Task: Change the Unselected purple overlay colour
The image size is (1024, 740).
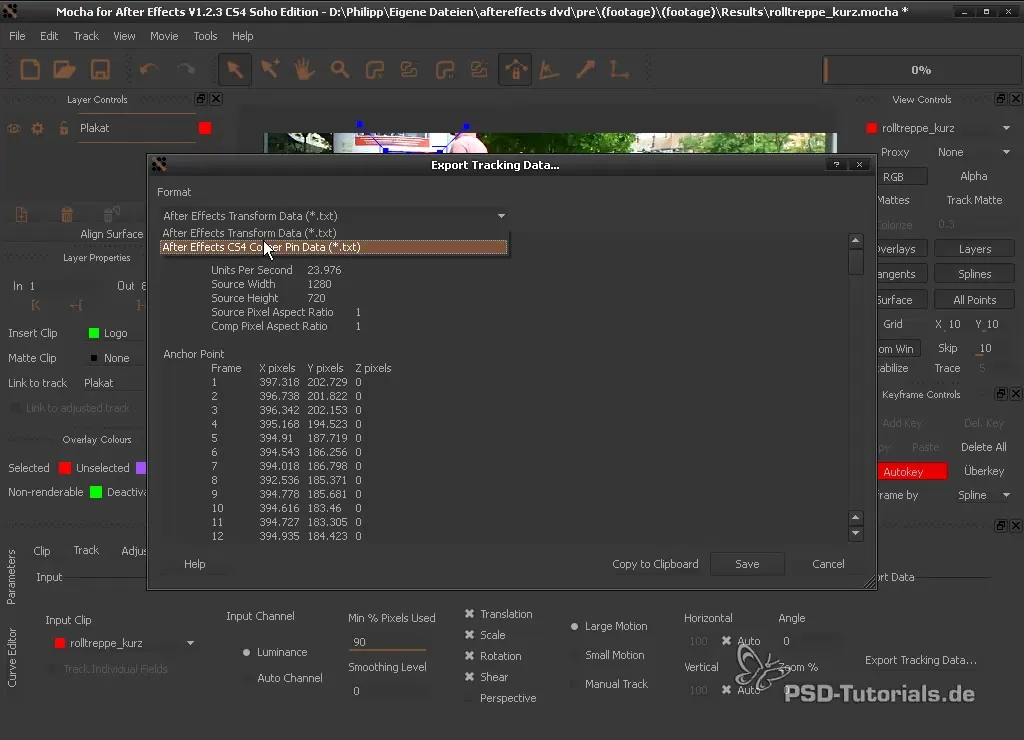Action: pyautogui.click(x=141, y=468)
